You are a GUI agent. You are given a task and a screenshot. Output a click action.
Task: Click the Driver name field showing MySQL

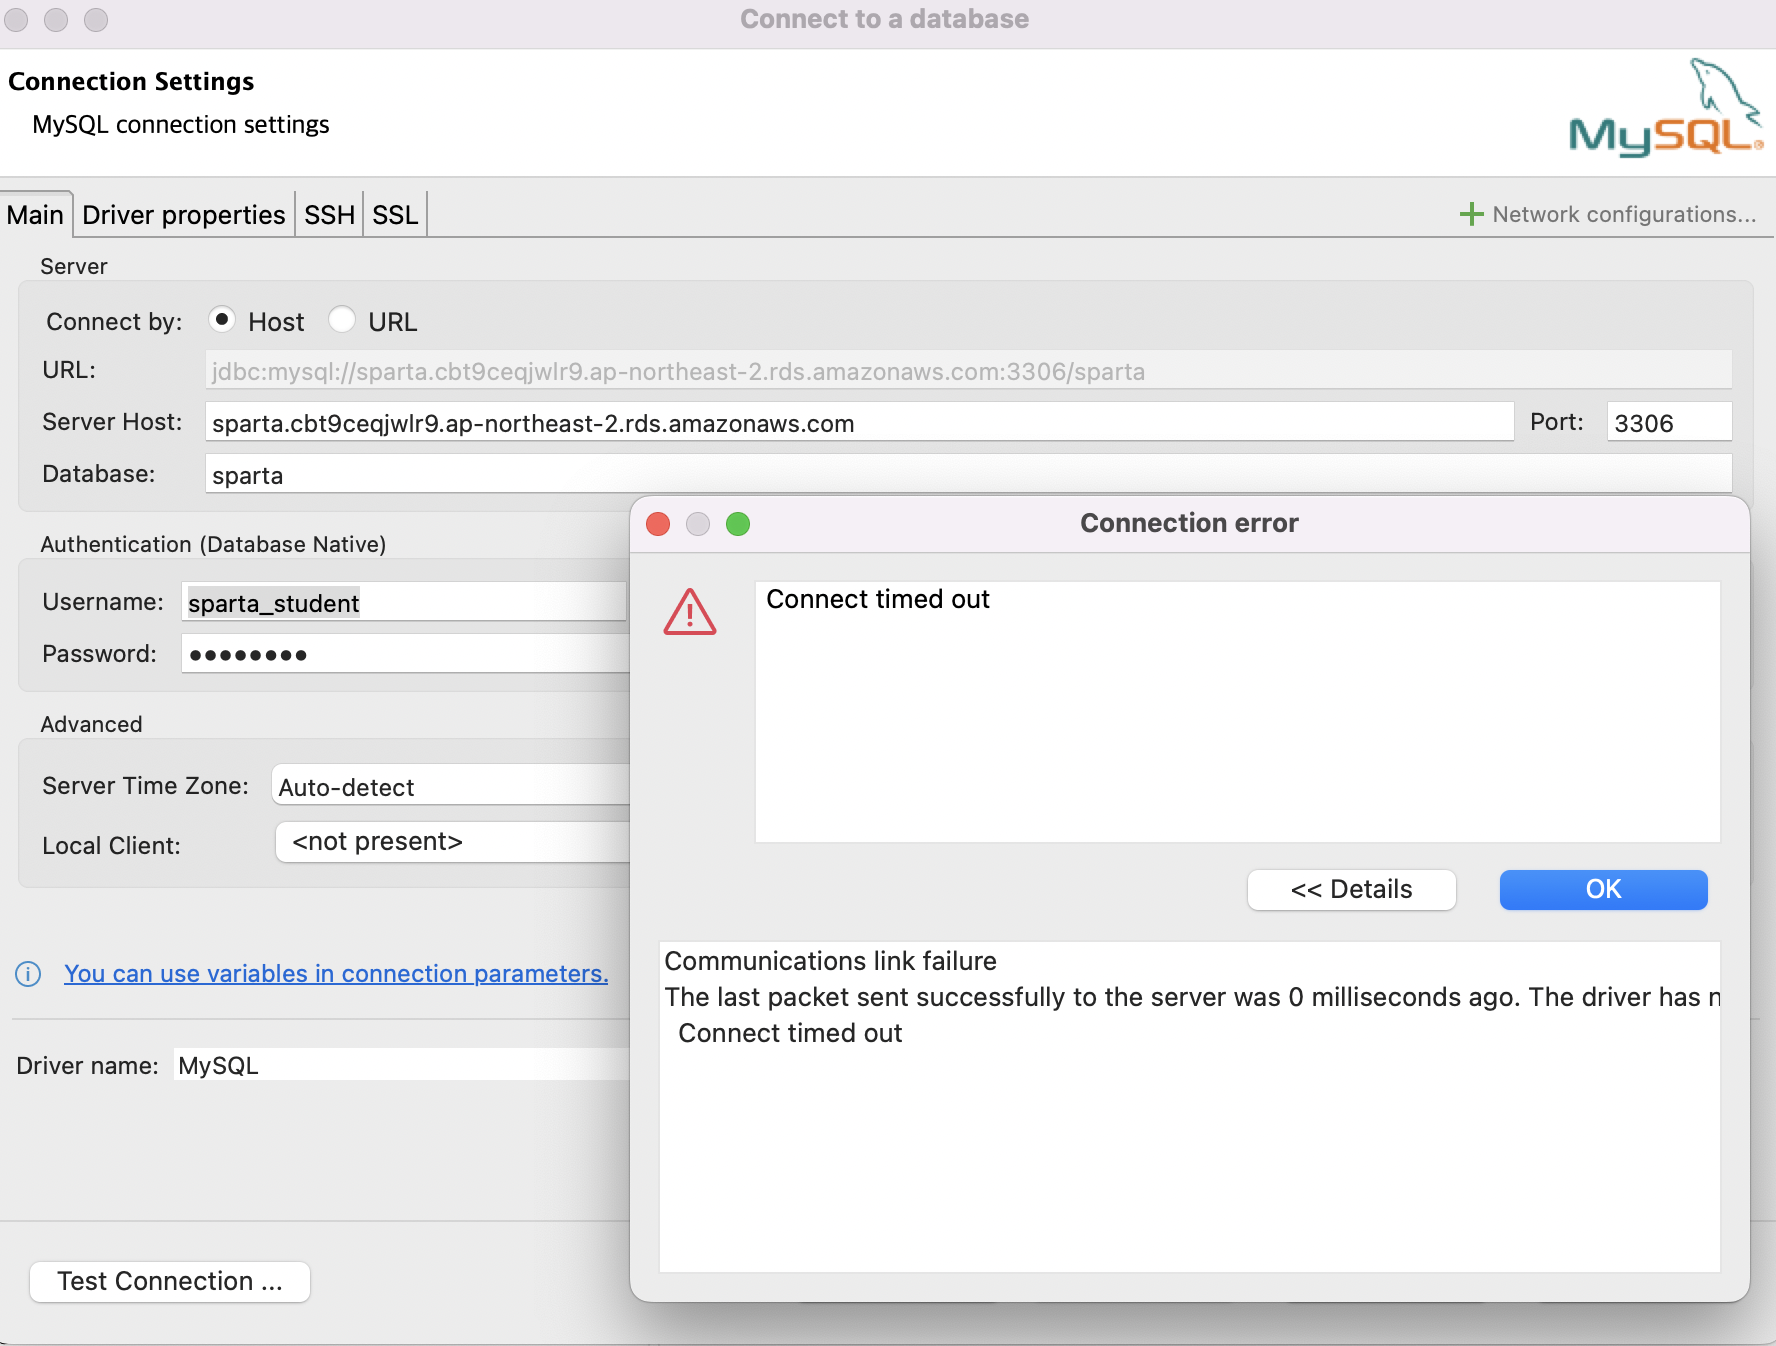pyautogui.click(x=402, y=1065)
